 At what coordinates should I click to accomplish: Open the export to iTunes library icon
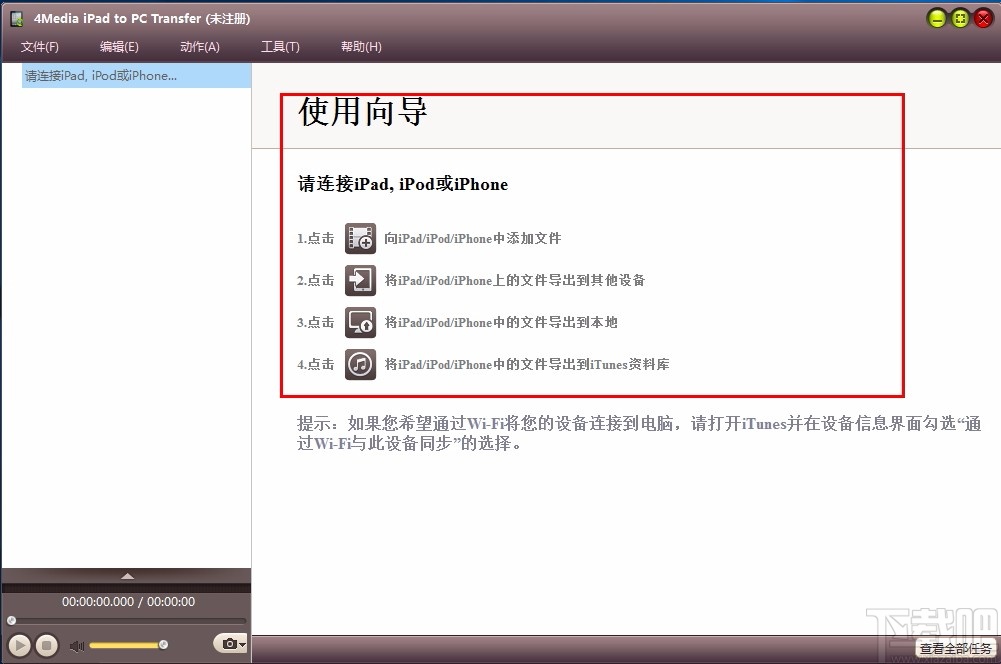click(x=360, y=364)
